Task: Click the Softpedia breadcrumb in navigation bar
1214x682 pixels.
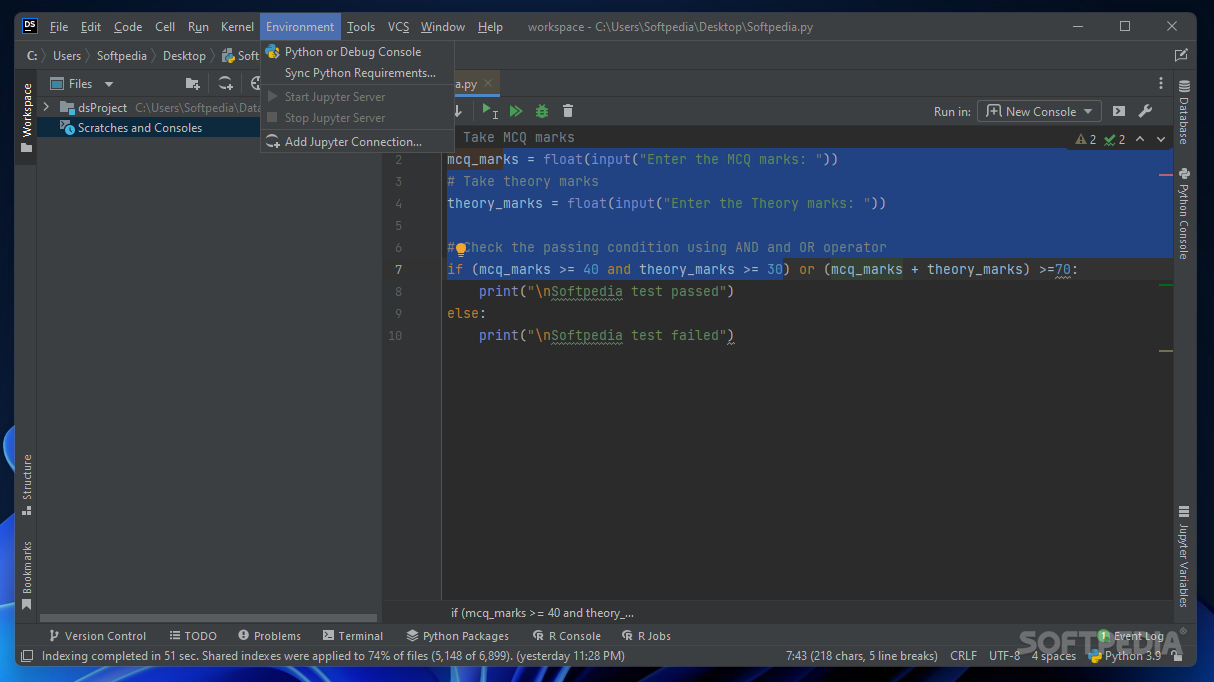Action: 121,56
